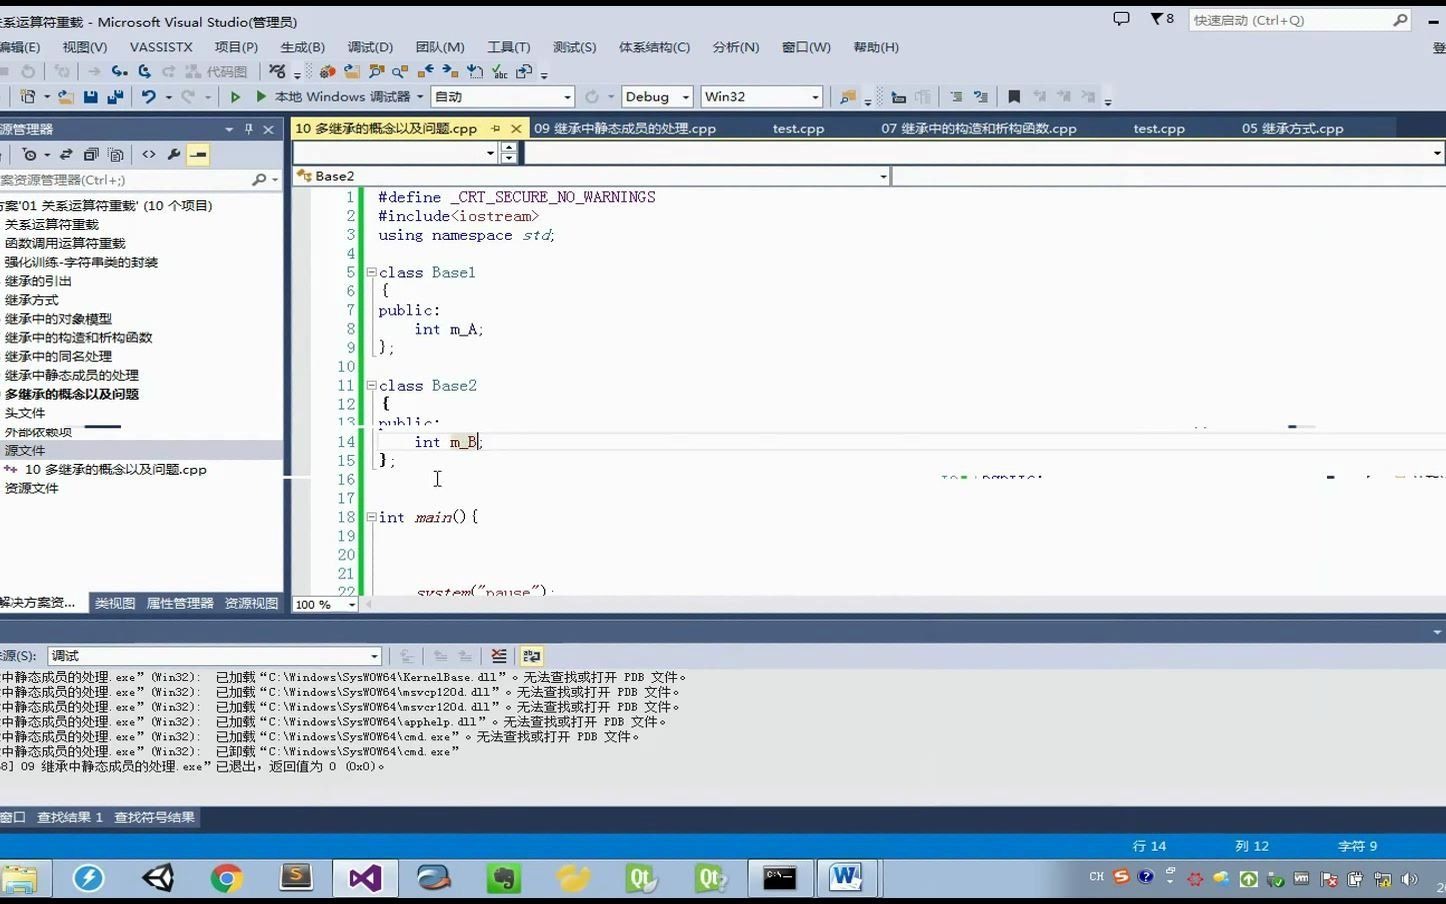This screenshot has height=904, width=1446.
Task: Click Collapse All in Solution Explorer
Action: [x=91, y=155]
